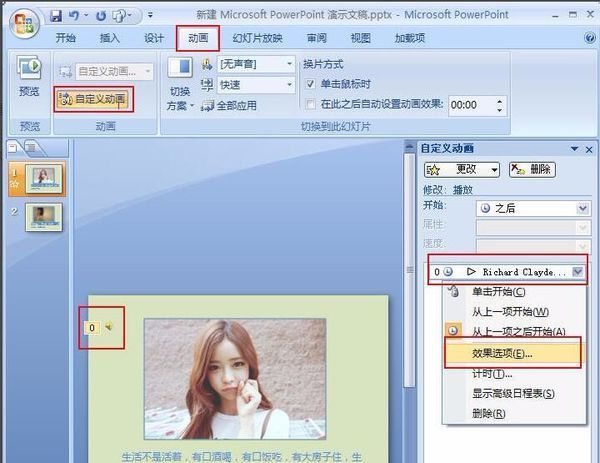Toggle 在此之后自动设置动画效果 checkbox
The width and height of the screenshot is (600, 463).
pyautogui.click(x=310, y=104)
